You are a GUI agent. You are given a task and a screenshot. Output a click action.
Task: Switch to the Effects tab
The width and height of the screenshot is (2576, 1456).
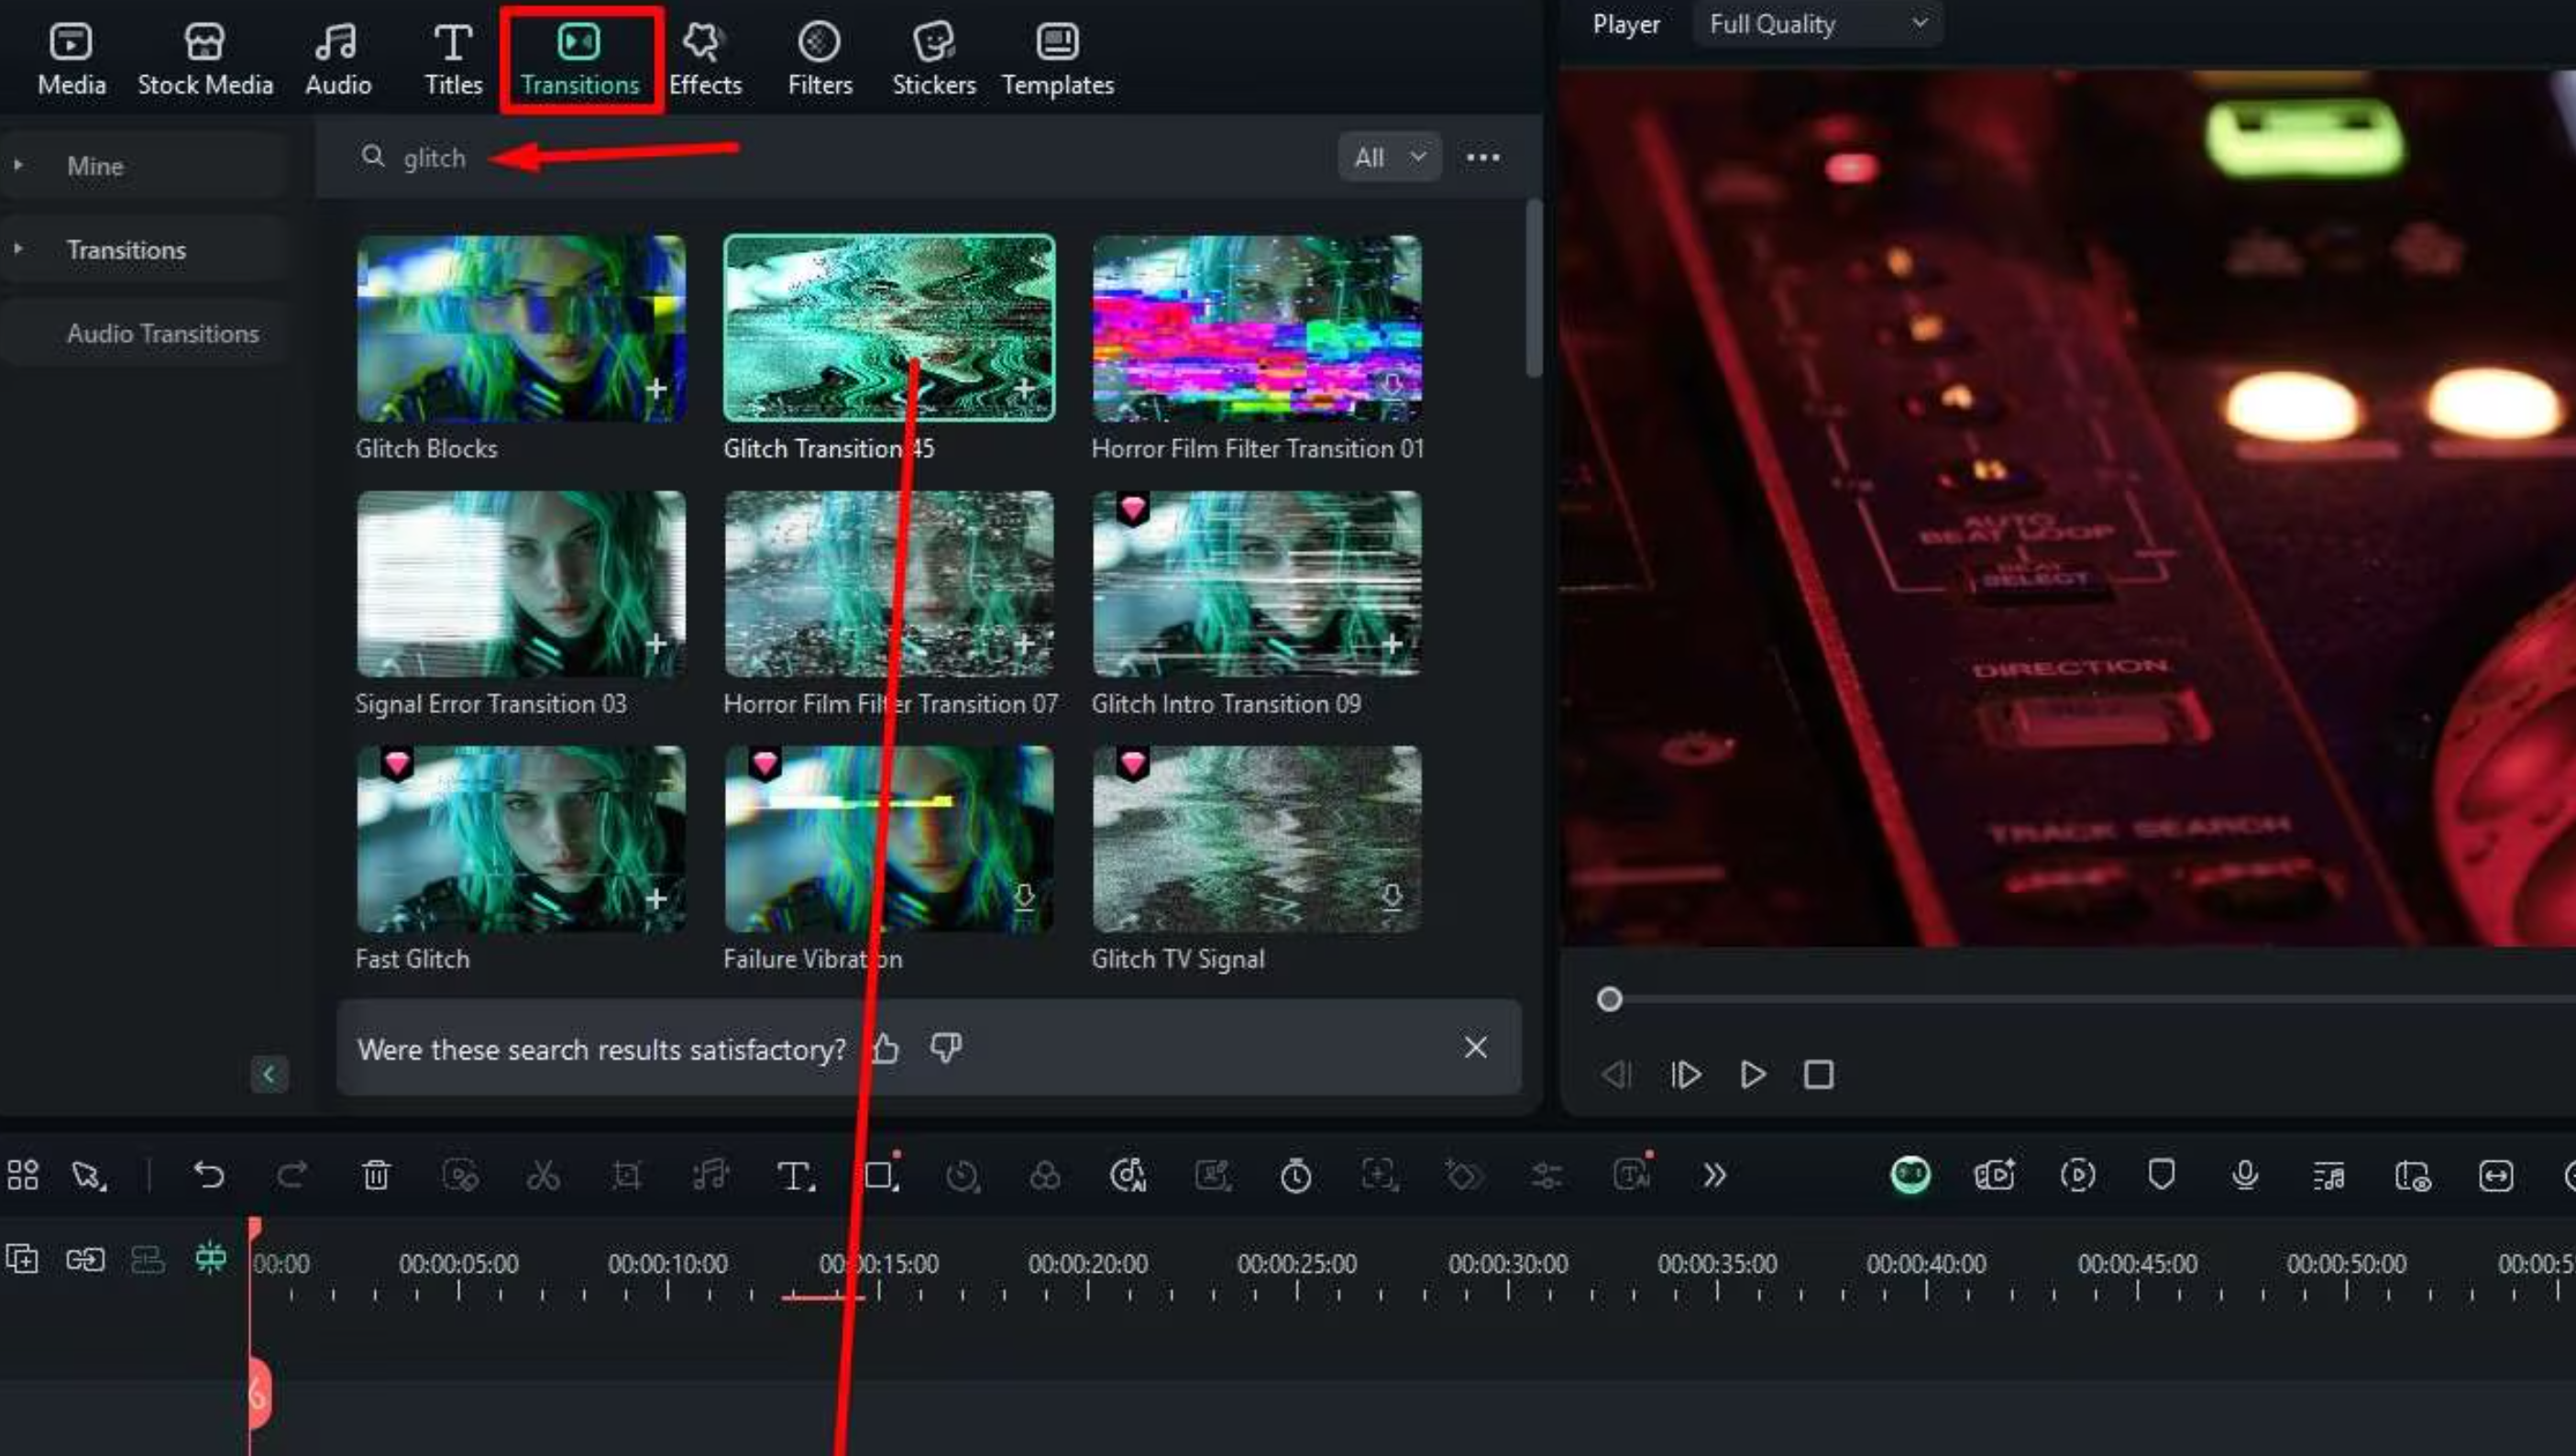(705, 57)
